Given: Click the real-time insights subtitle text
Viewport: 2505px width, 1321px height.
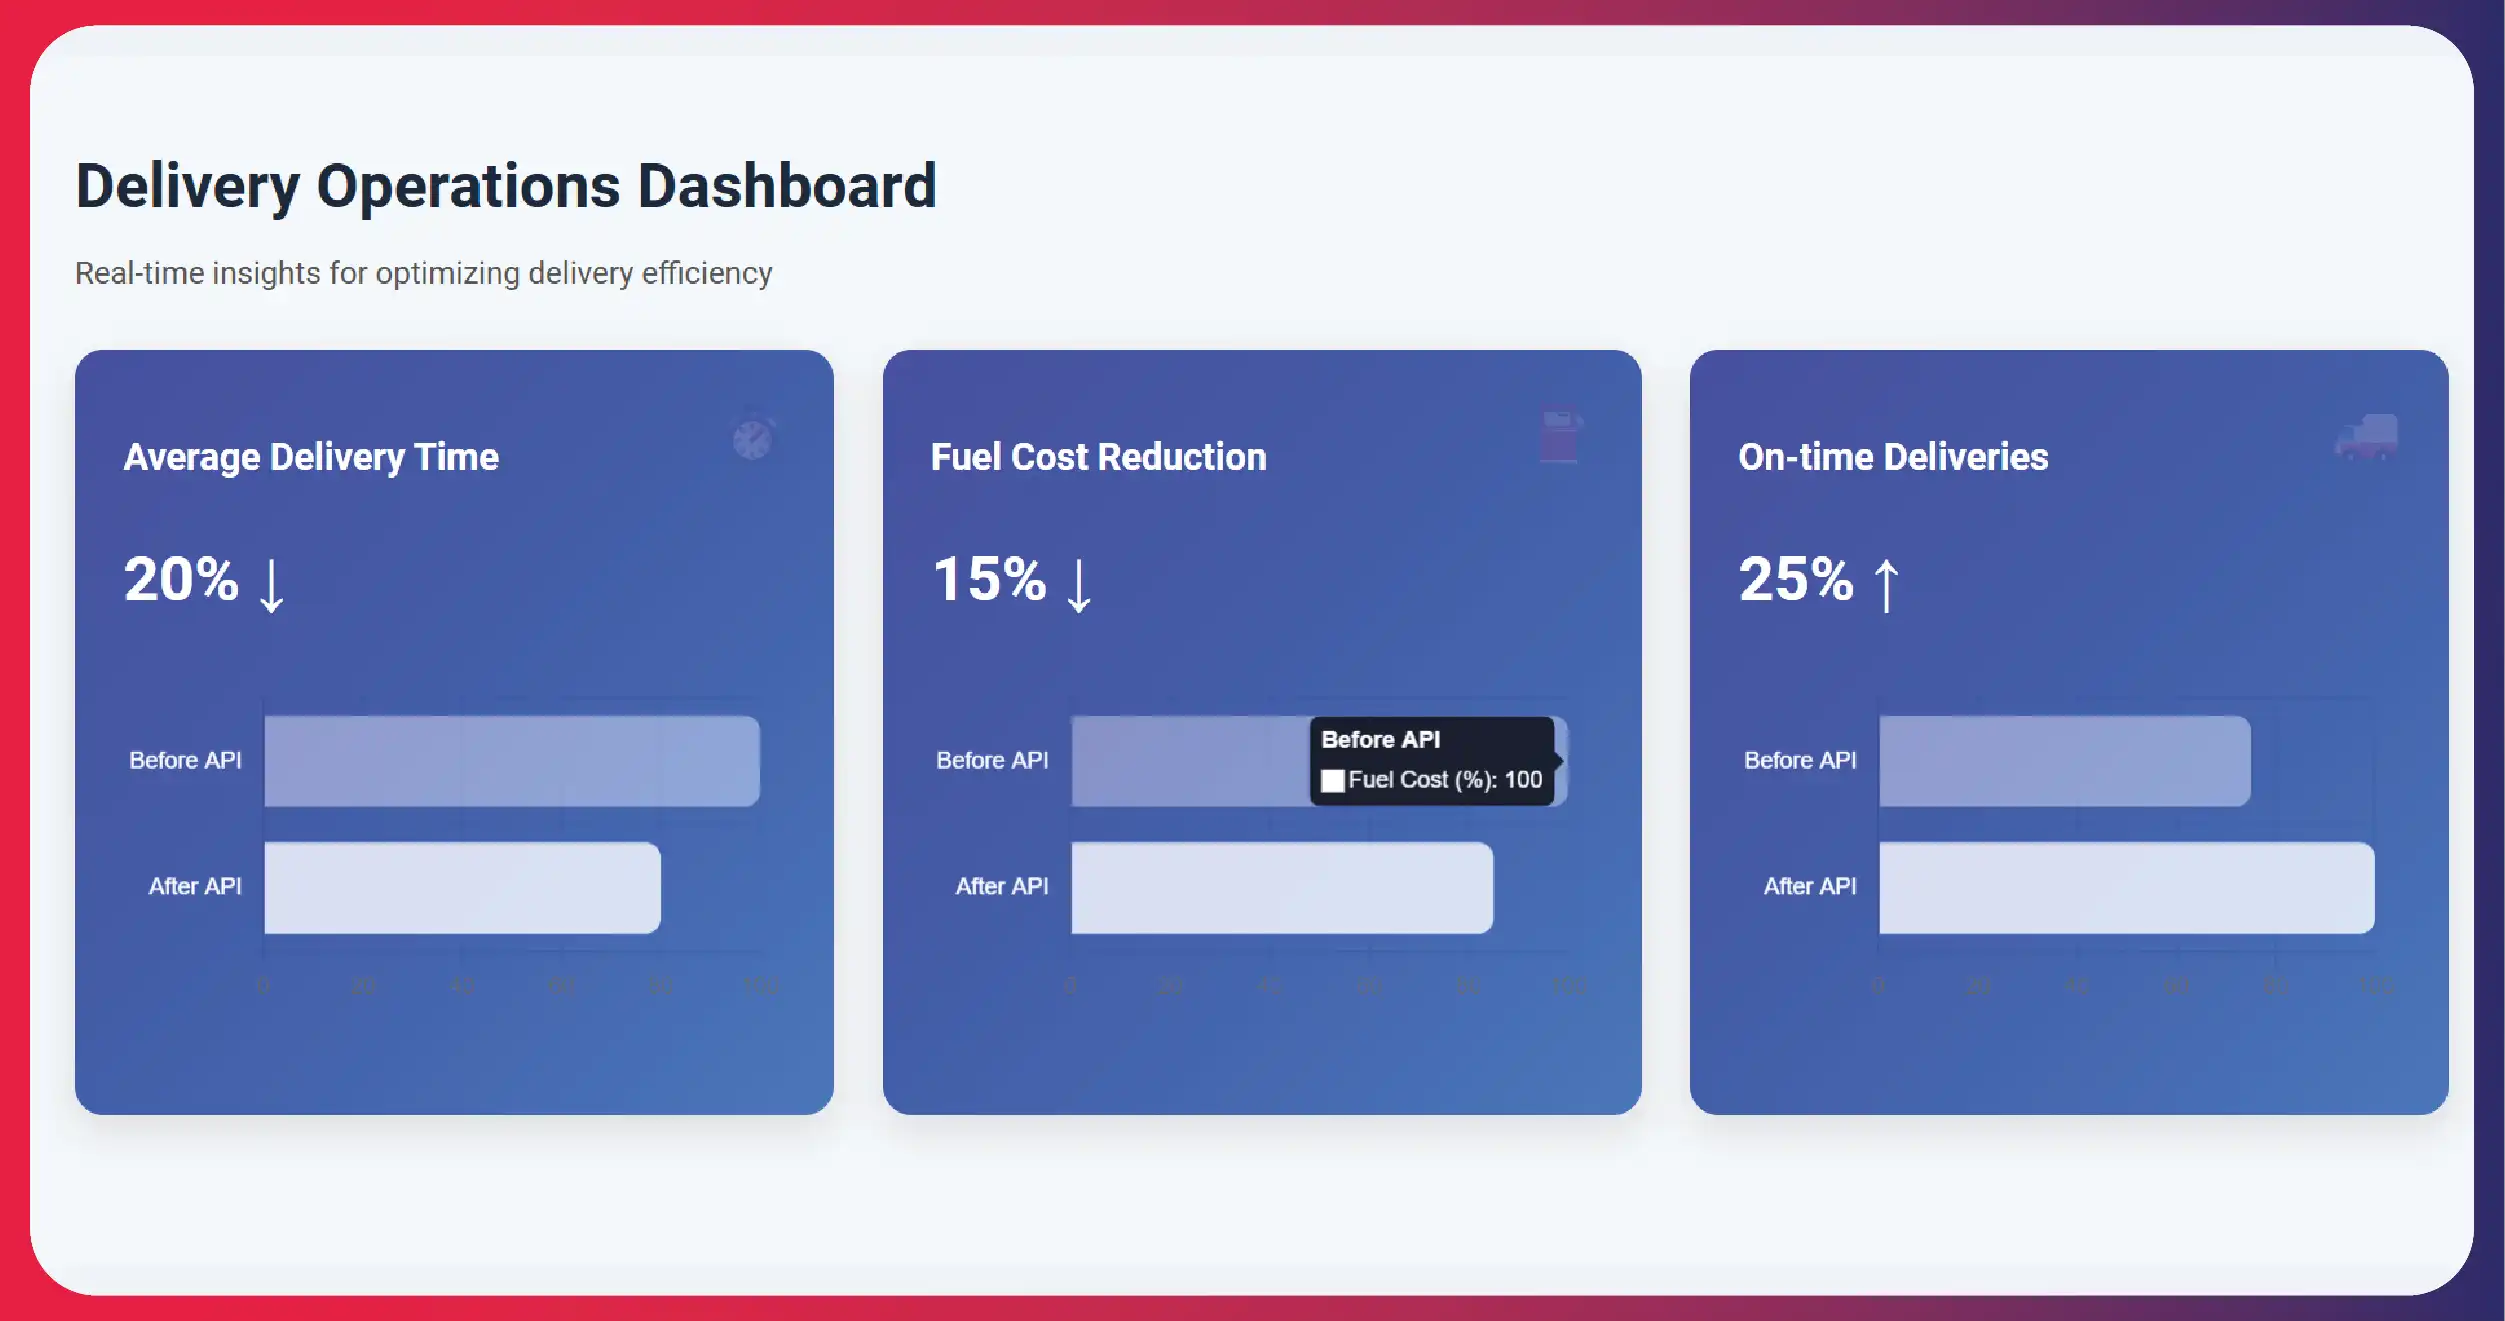Looking at the screenshot, I should [423, 273].
